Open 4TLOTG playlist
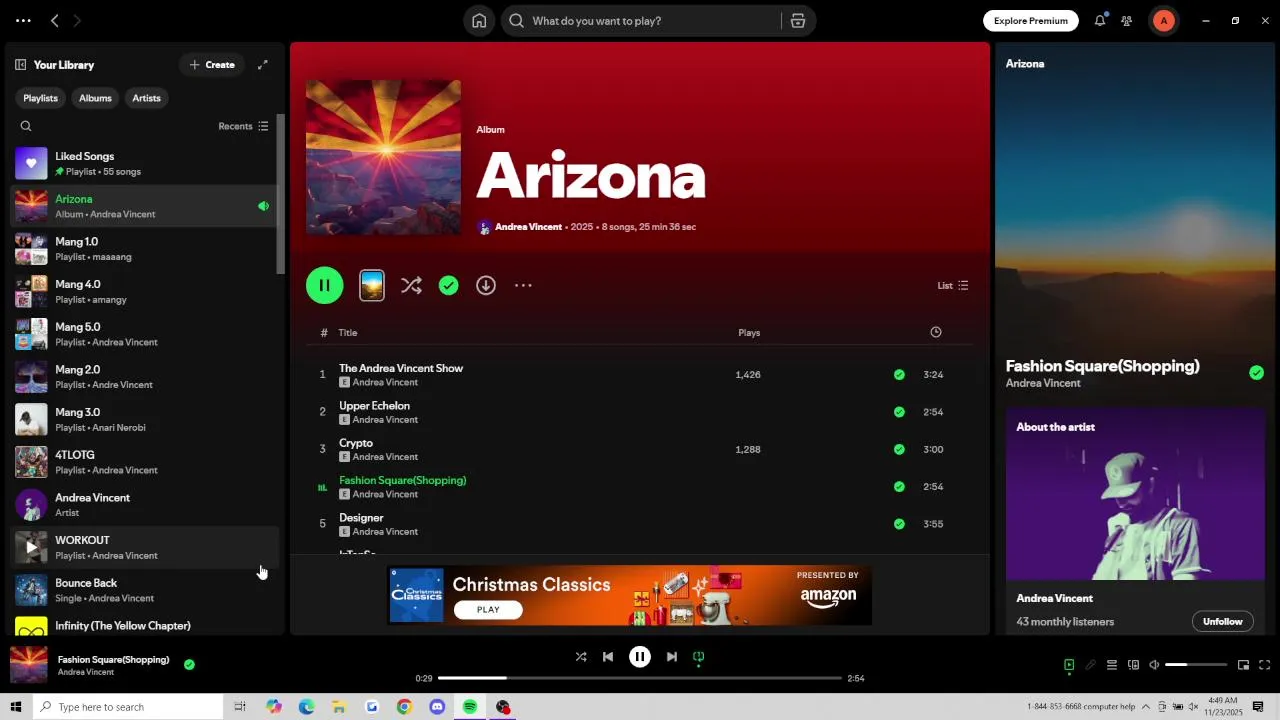1280x720 pixels. click(144, 462)
